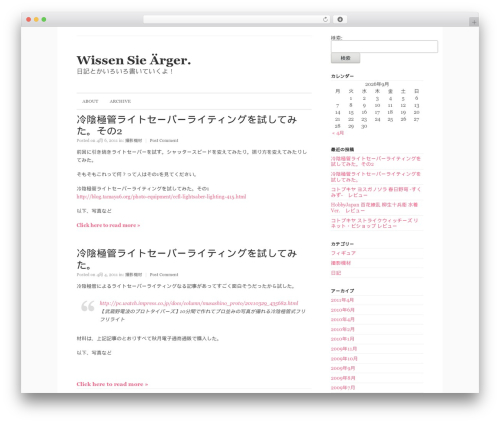
Task: Open the フィギュア category in sidebar
Action: [x=343, y=253]
